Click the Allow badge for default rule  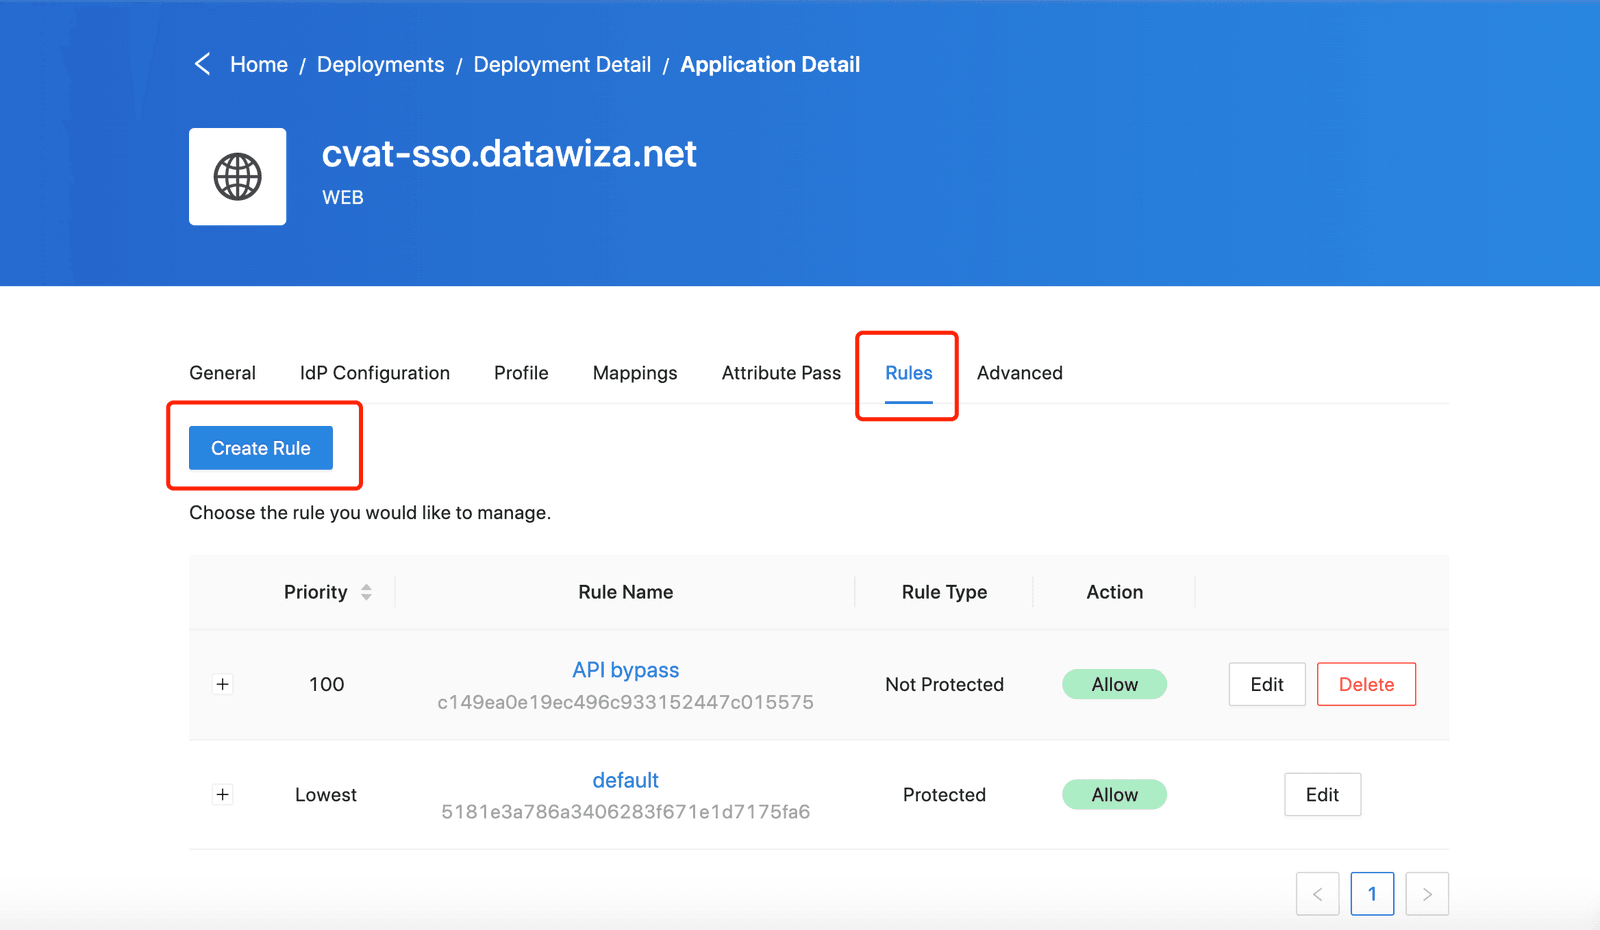1114,794
